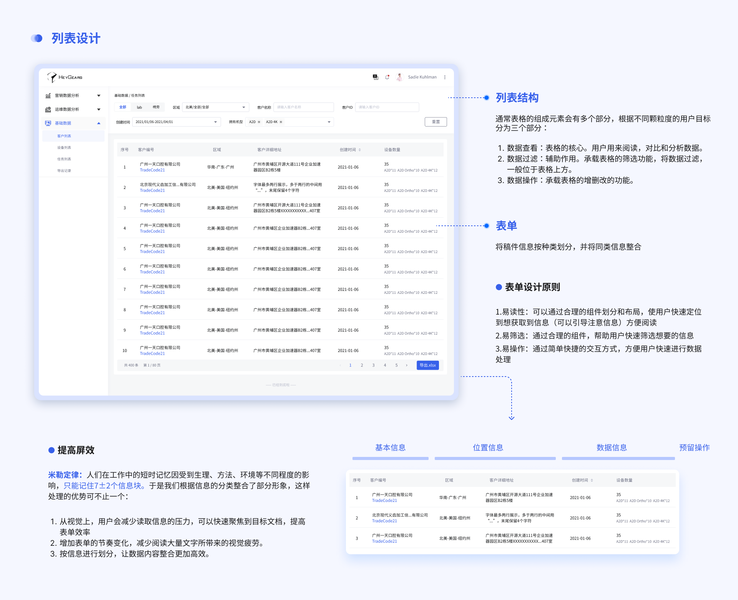Switch to the lab filter tab
The height and width of the screenshot is (600, 738).
[x=139, y=107]
